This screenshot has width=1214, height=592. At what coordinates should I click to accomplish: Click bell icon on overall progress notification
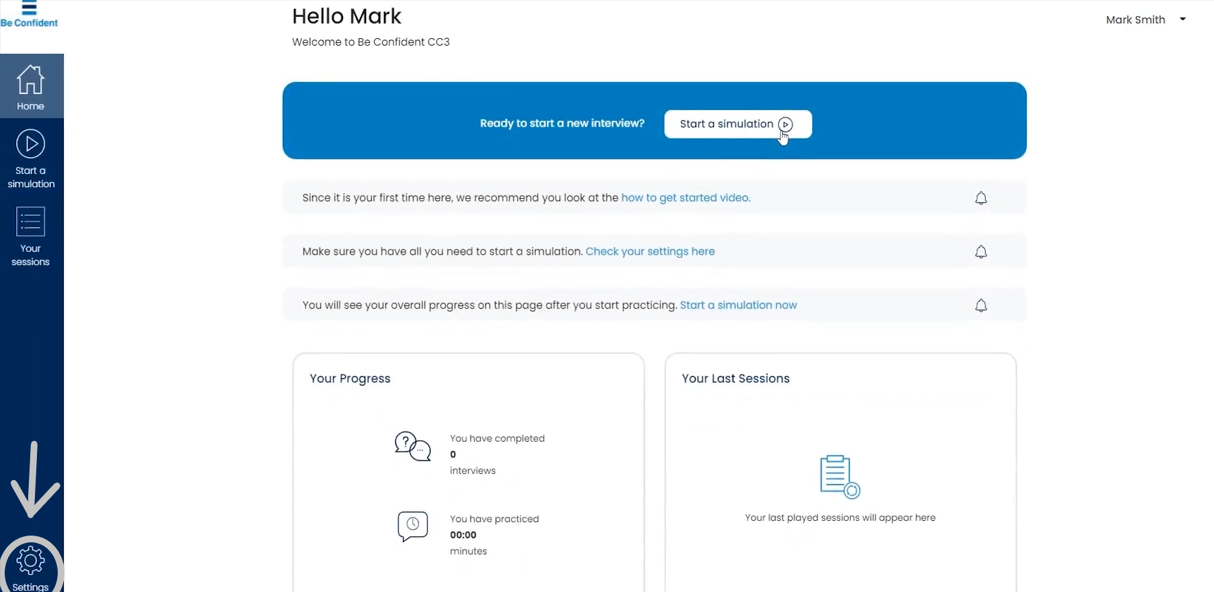981,305
